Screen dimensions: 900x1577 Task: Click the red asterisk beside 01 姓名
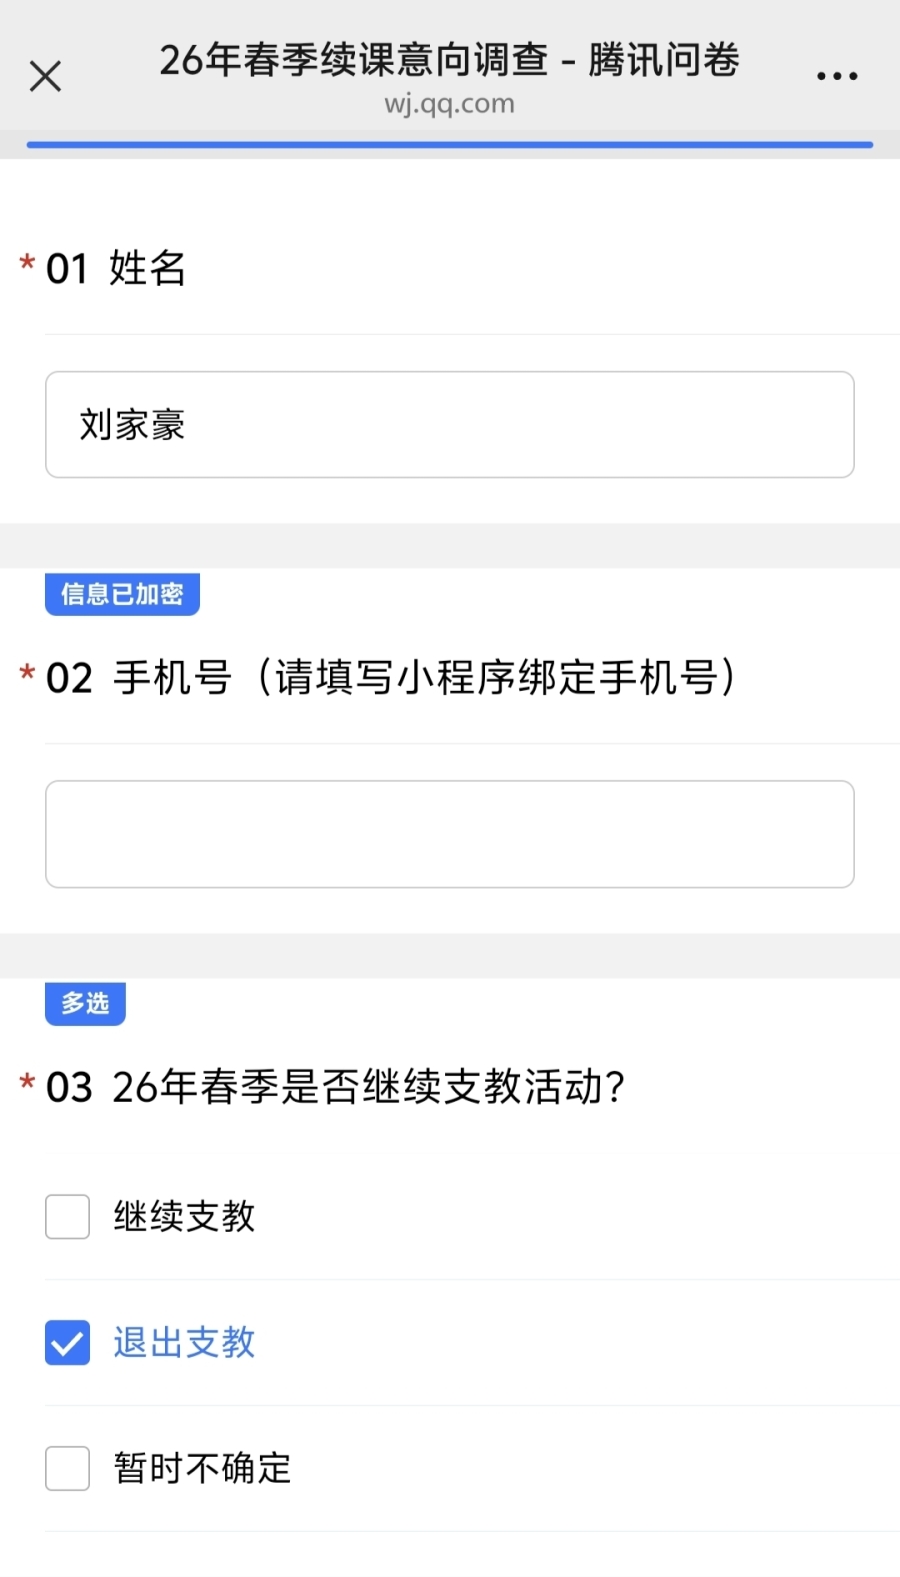pos(27,264)
